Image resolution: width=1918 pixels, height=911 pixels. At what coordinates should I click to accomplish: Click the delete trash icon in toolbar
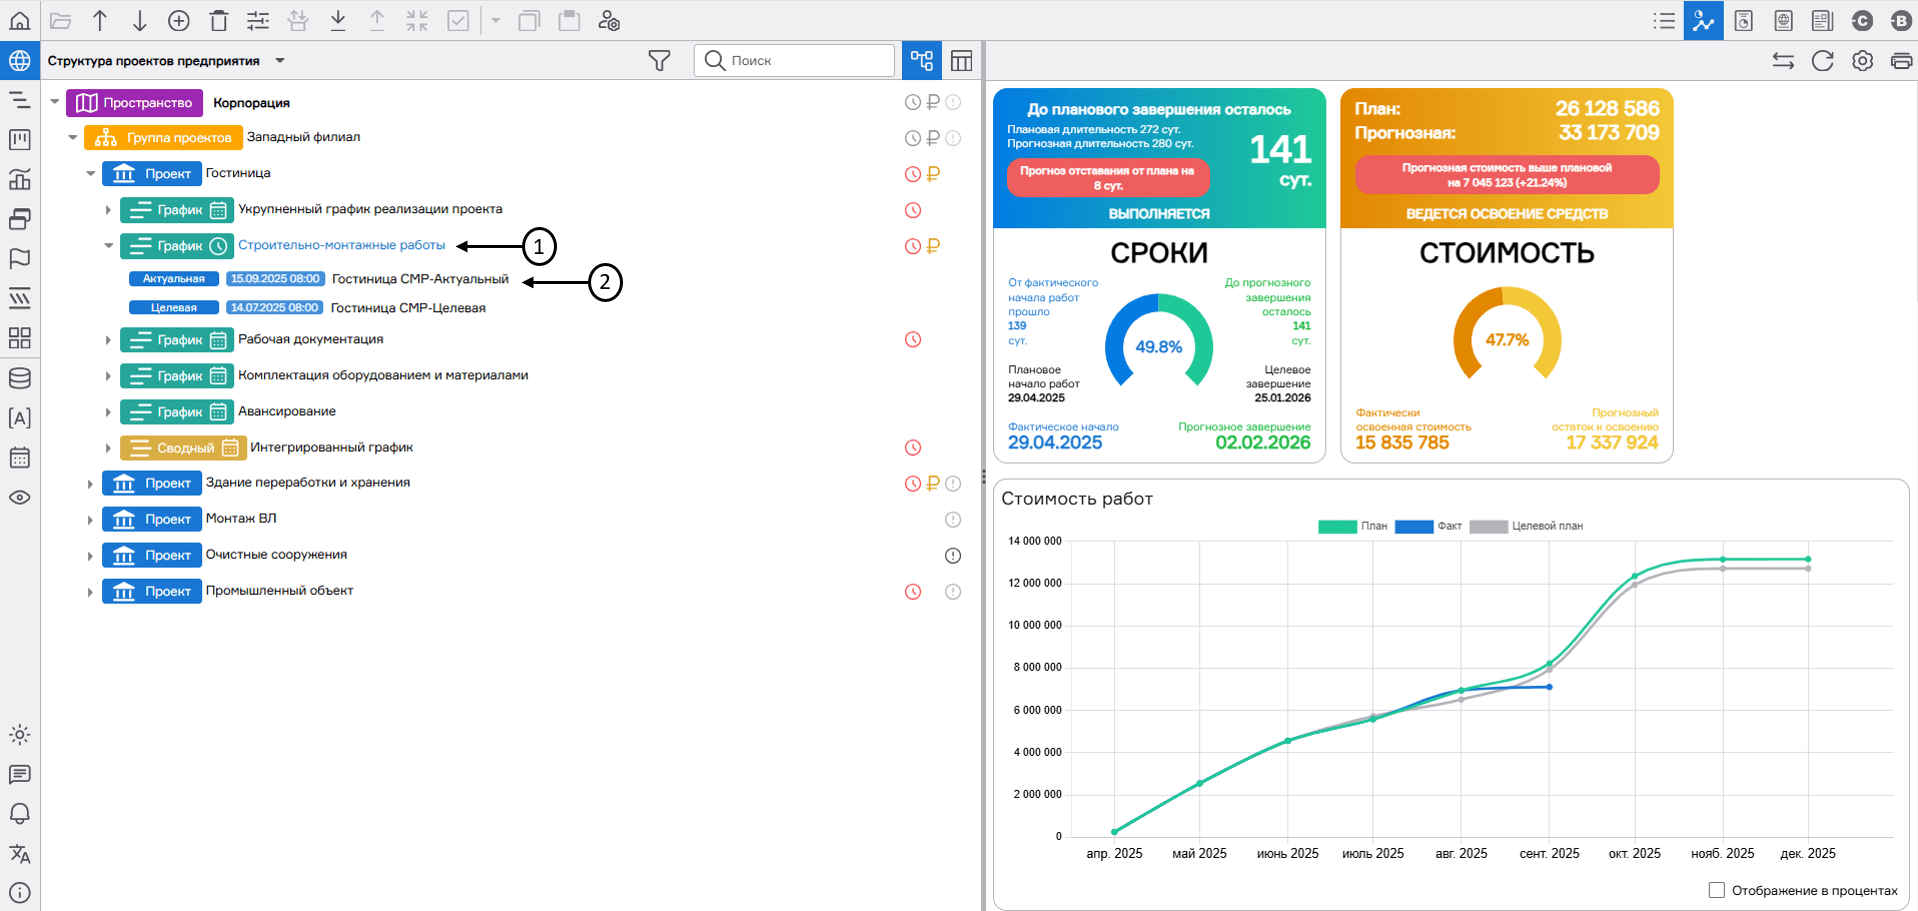(219, 21)
